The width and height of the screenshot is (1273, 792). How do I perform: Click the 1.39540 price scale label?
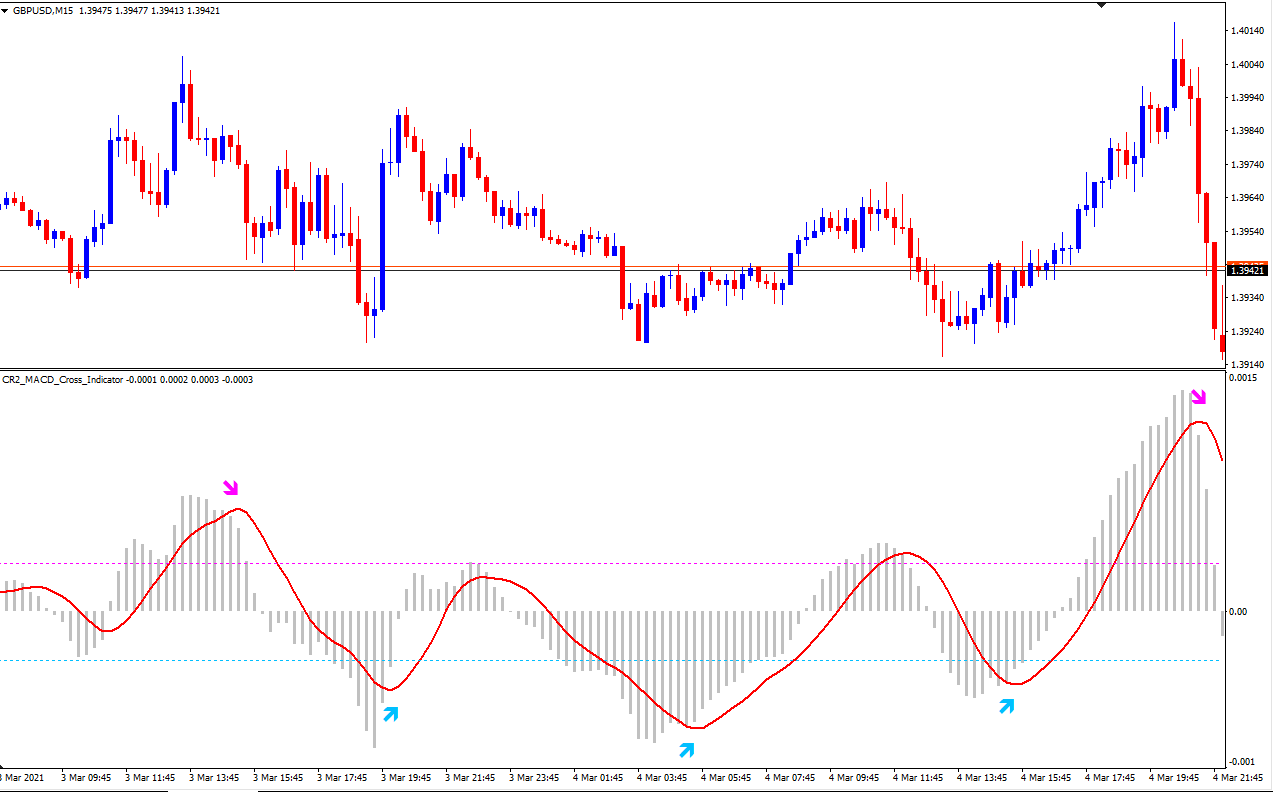pyautogui.click(x=1250, y=232)
